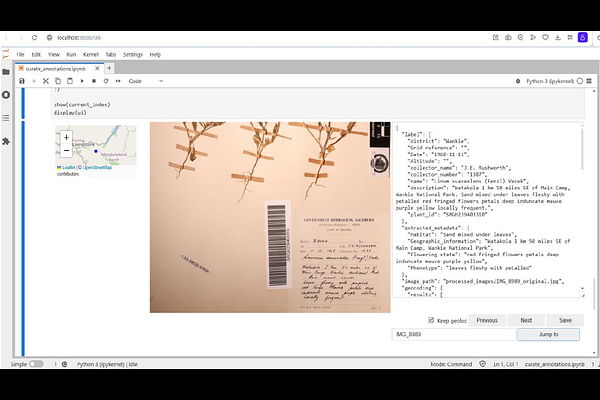Select the curate_annotations.ipynb tab

56,69
